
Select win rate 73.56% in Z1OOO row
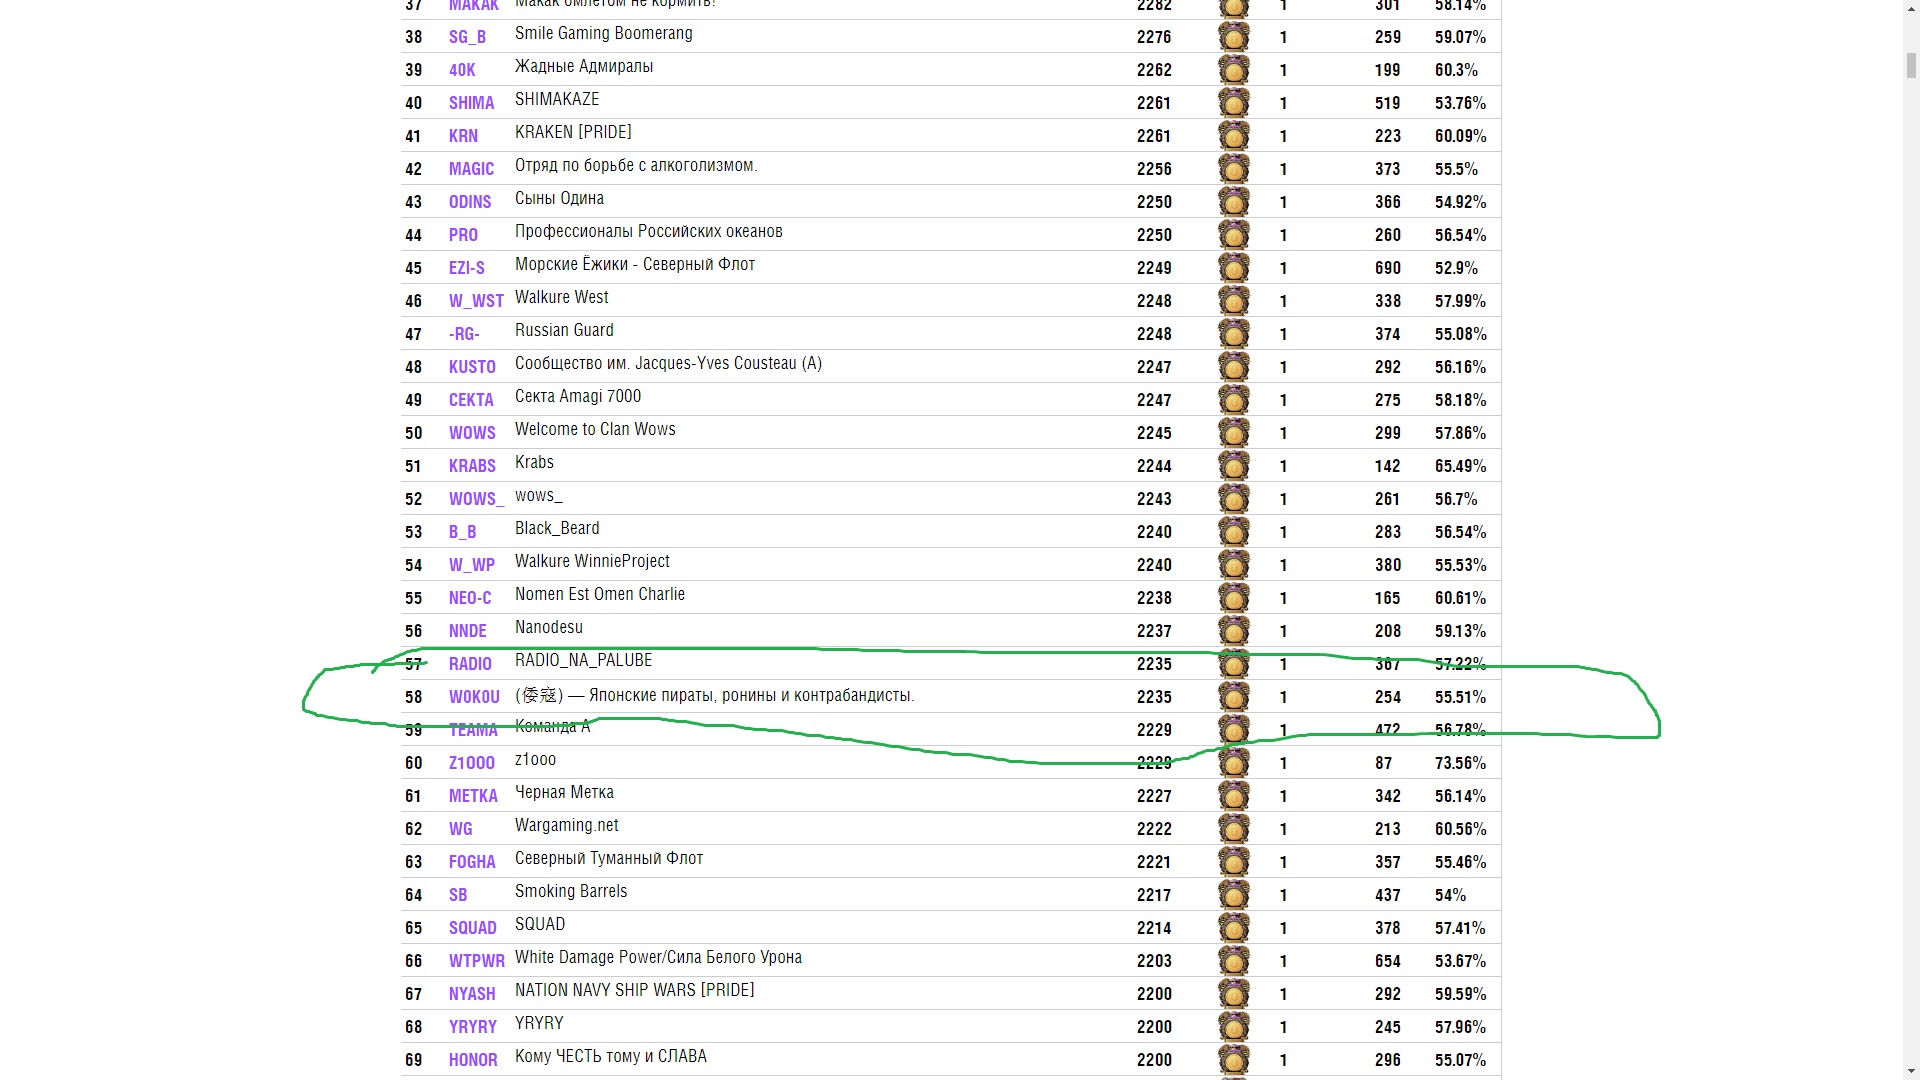click(1460, 763)
